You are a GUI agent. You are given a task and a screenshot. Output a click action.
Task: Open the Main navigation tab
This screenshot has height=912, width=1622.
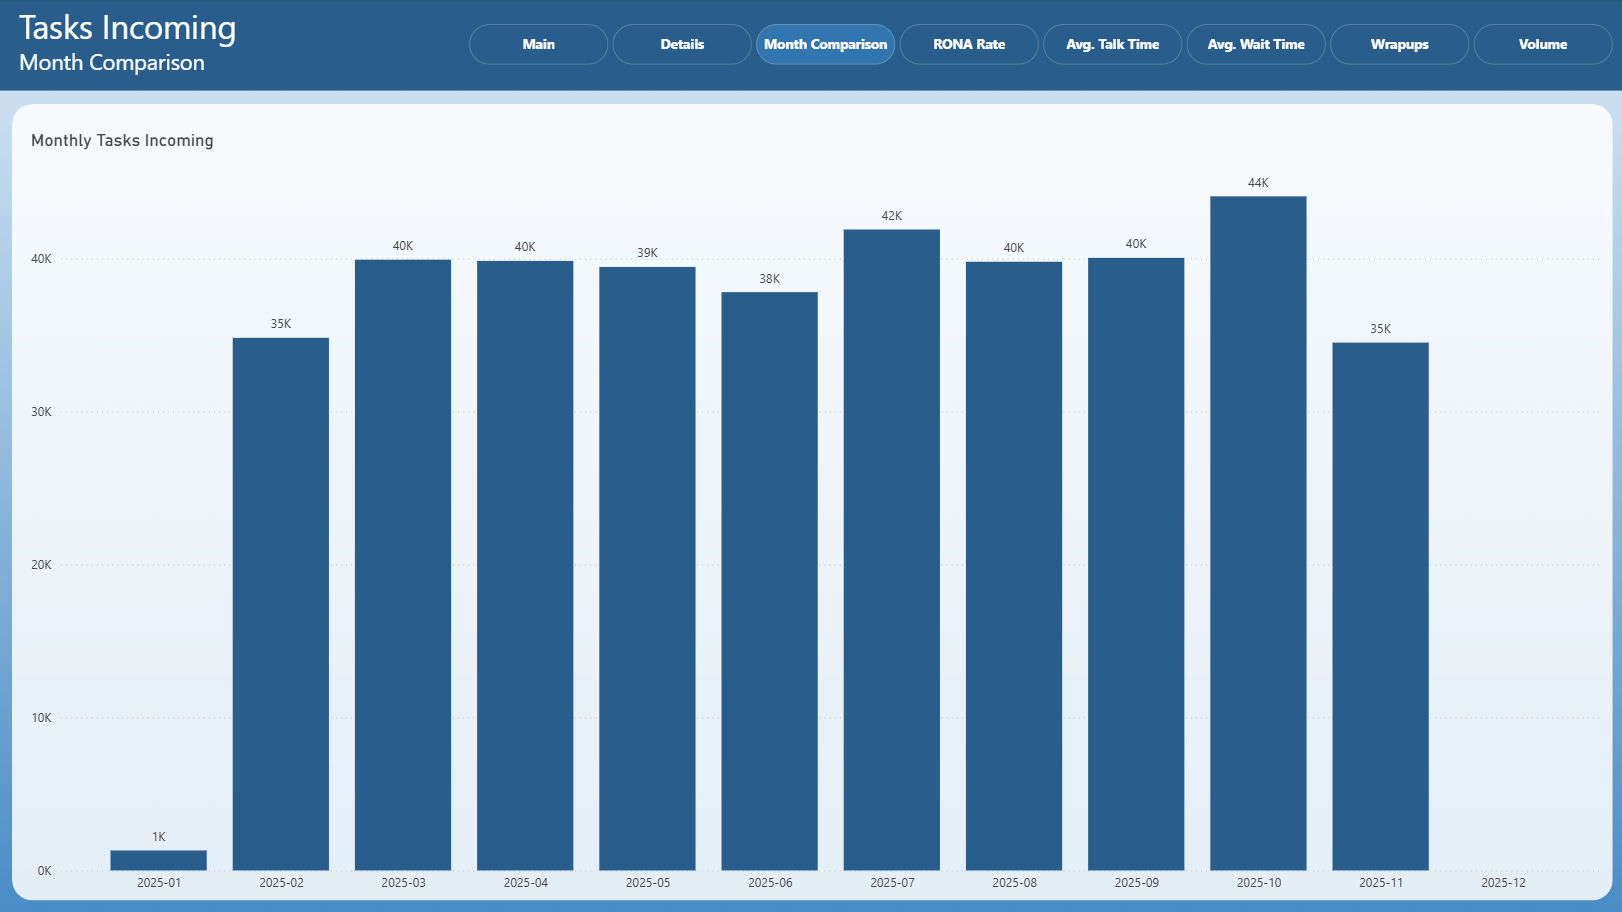(538, 44)
